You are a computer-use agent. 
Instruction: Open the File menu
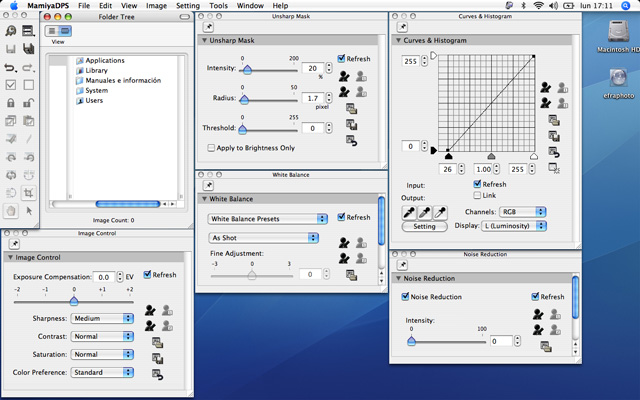(84, 6)
